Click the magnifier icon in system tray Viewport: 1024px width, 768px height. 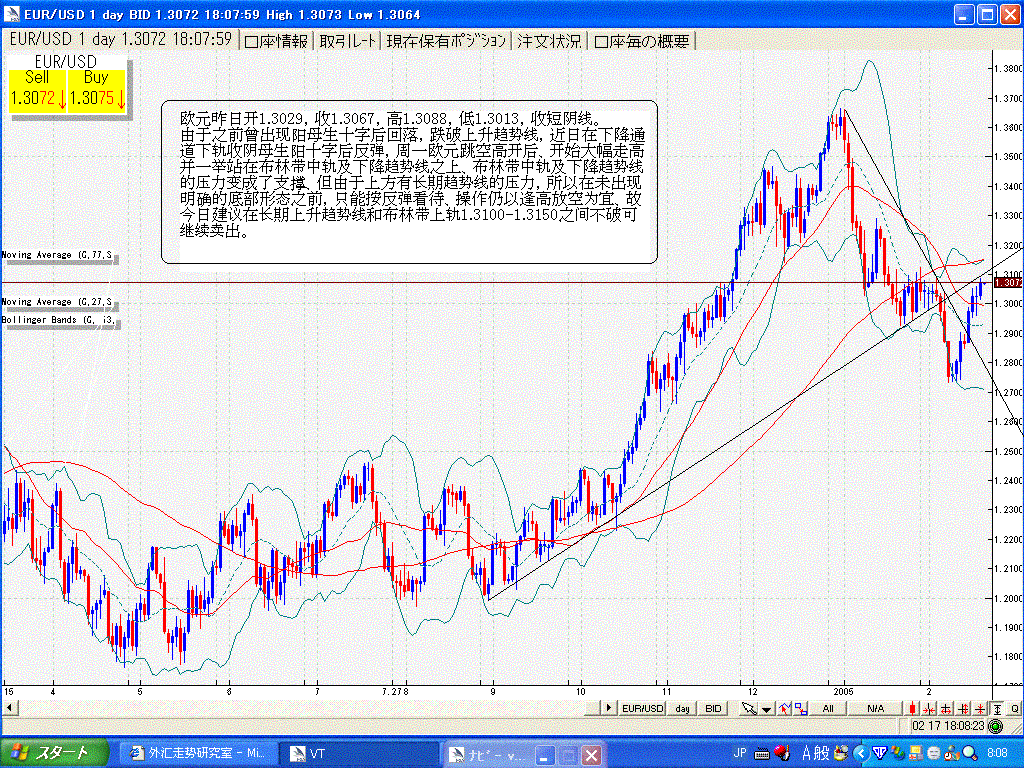tap(969, 754)
